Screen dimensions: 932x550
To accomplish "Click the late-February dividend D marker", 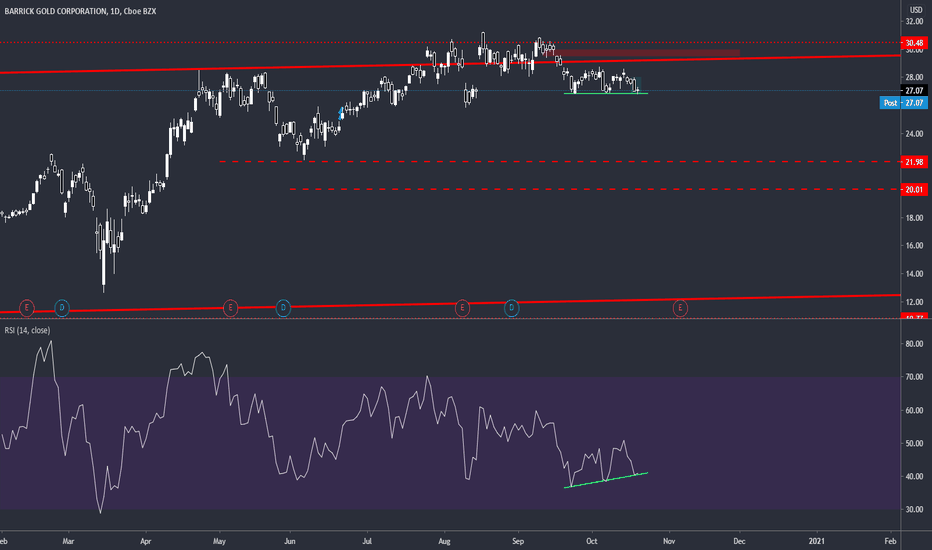I will [x=62, y=308].
